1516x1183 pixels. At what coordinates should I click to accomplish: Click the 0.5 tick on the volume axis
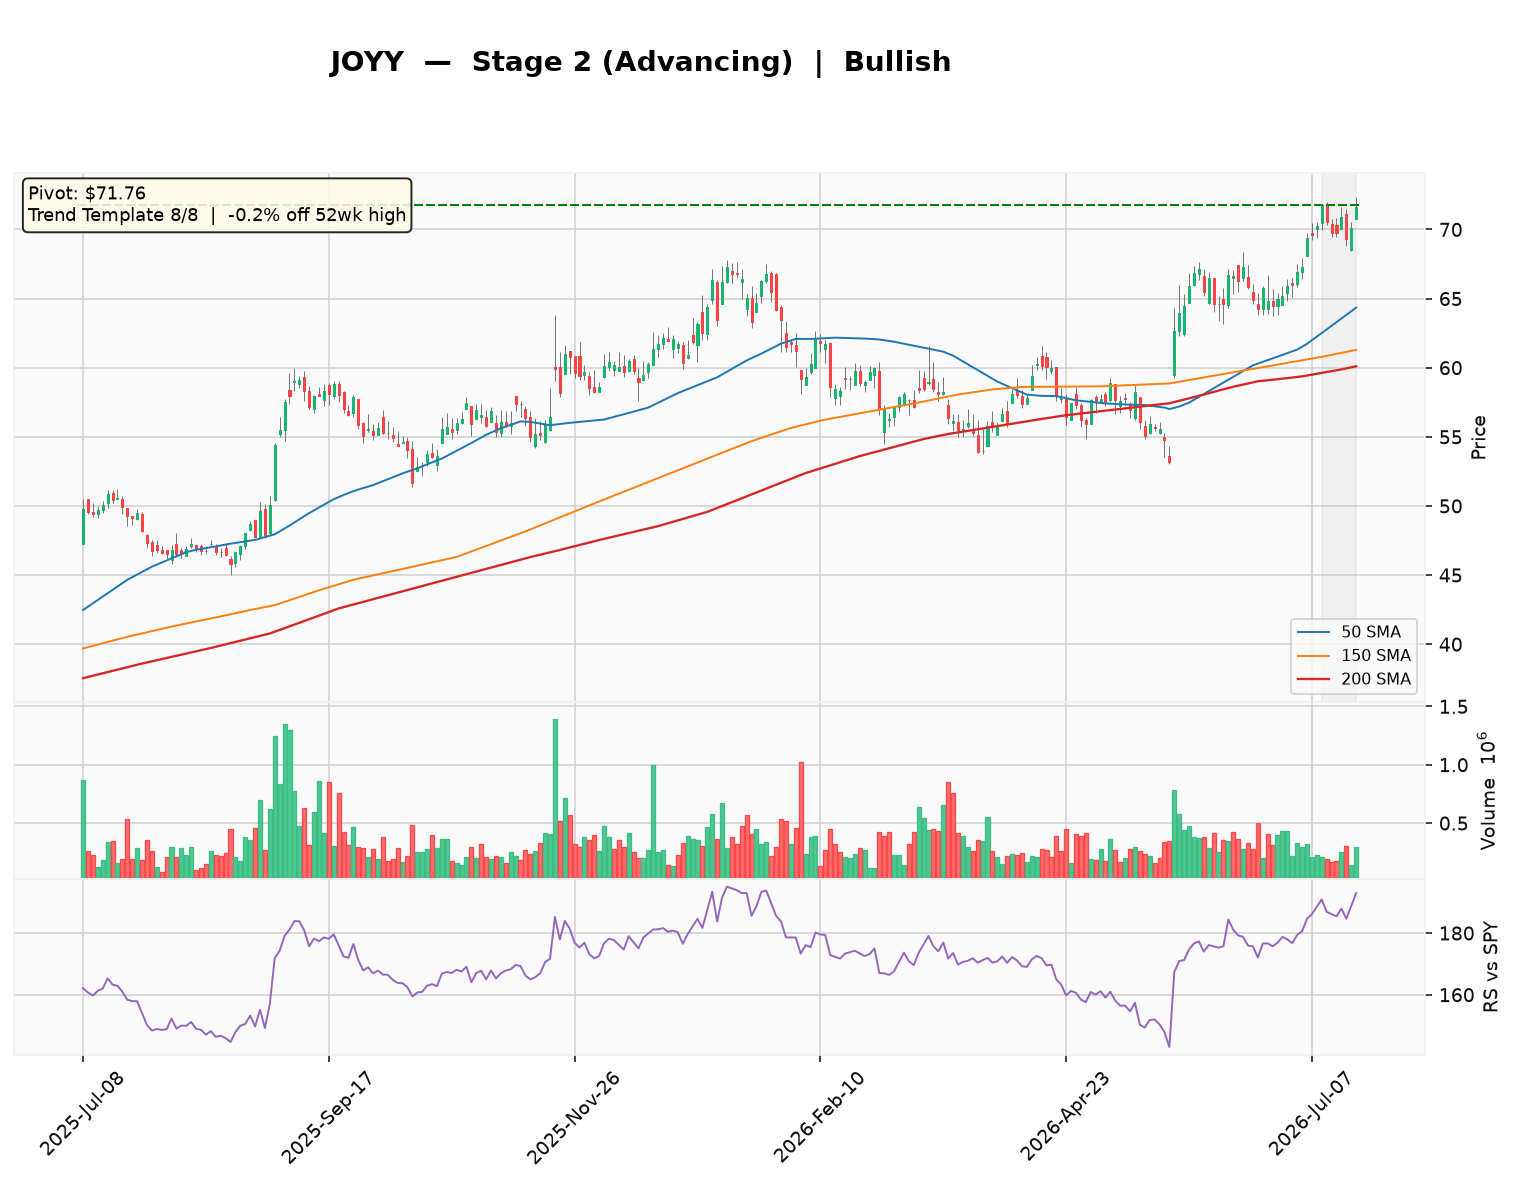coord(1452,823)
